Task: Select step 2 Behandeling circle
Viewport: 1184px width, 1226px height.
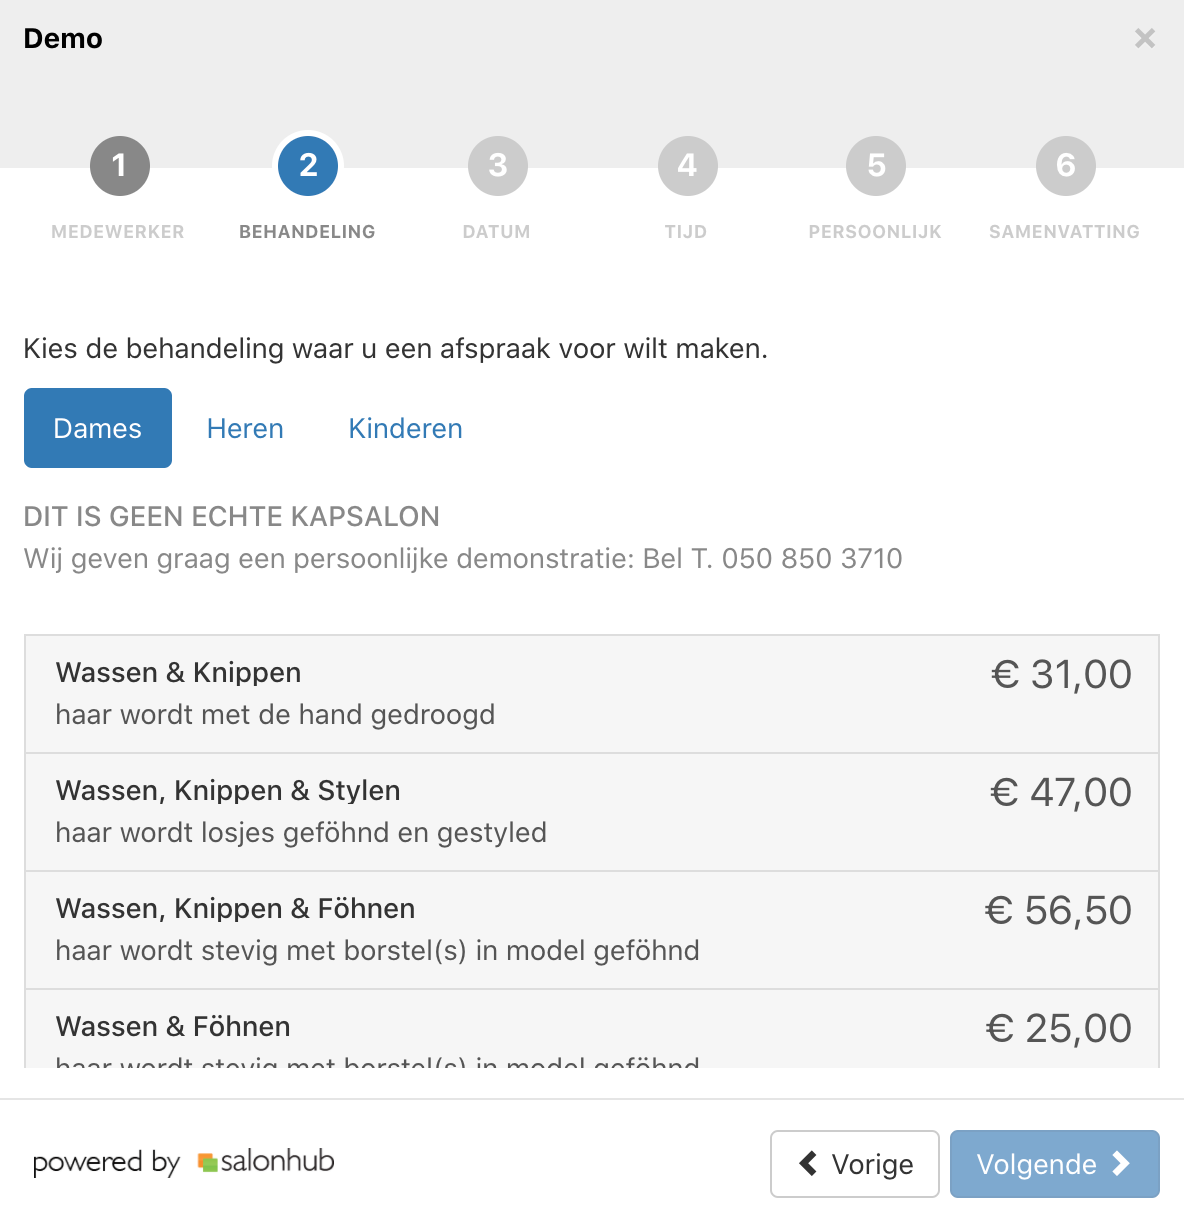Action: pyautogui.click(x=308, y=166)
